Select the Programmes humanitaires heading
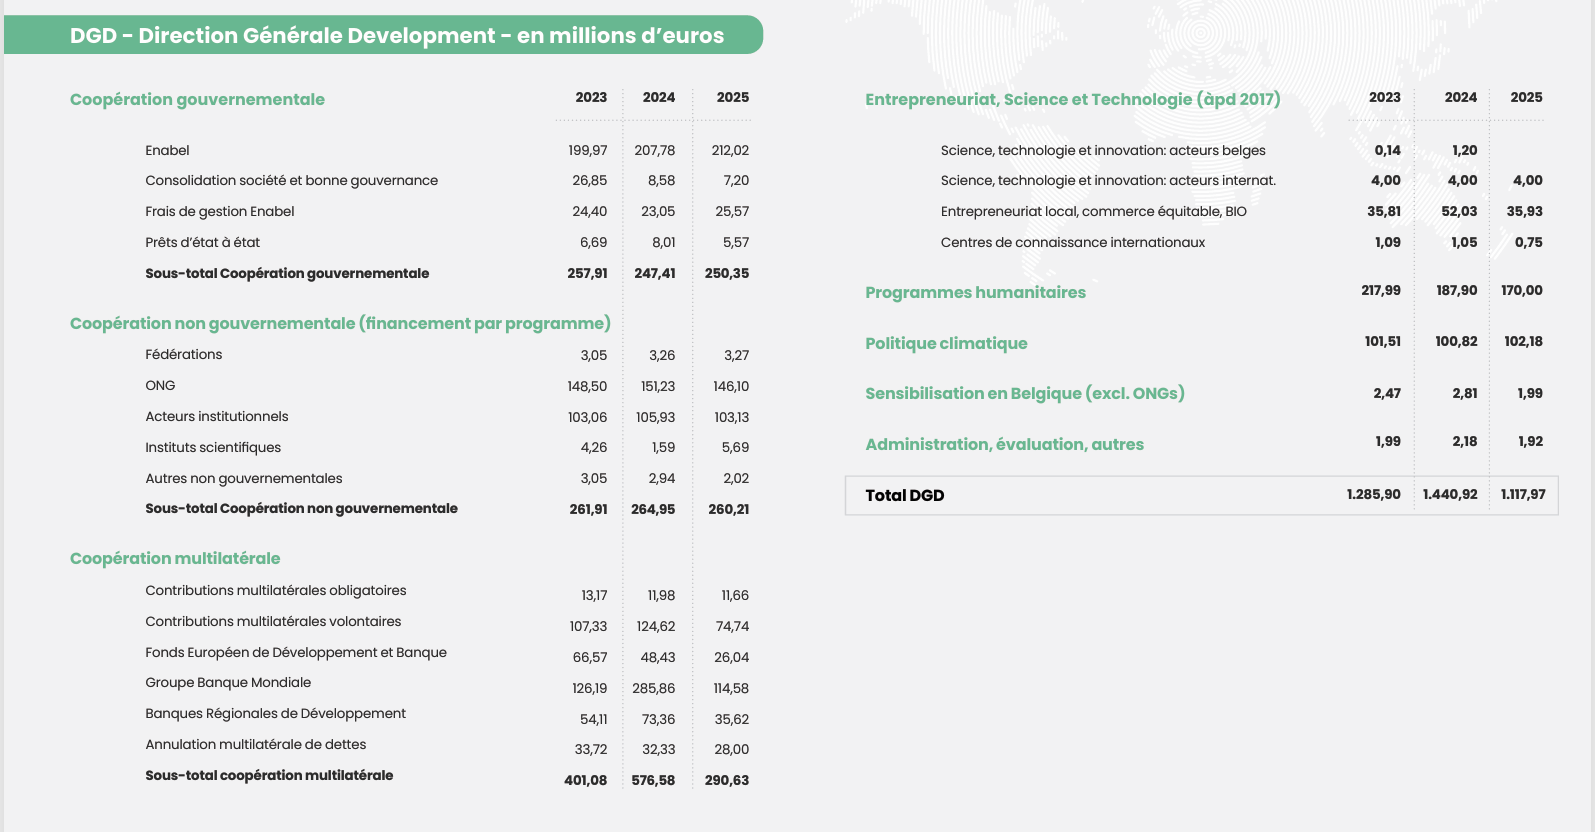 click(x=975, y=292)
